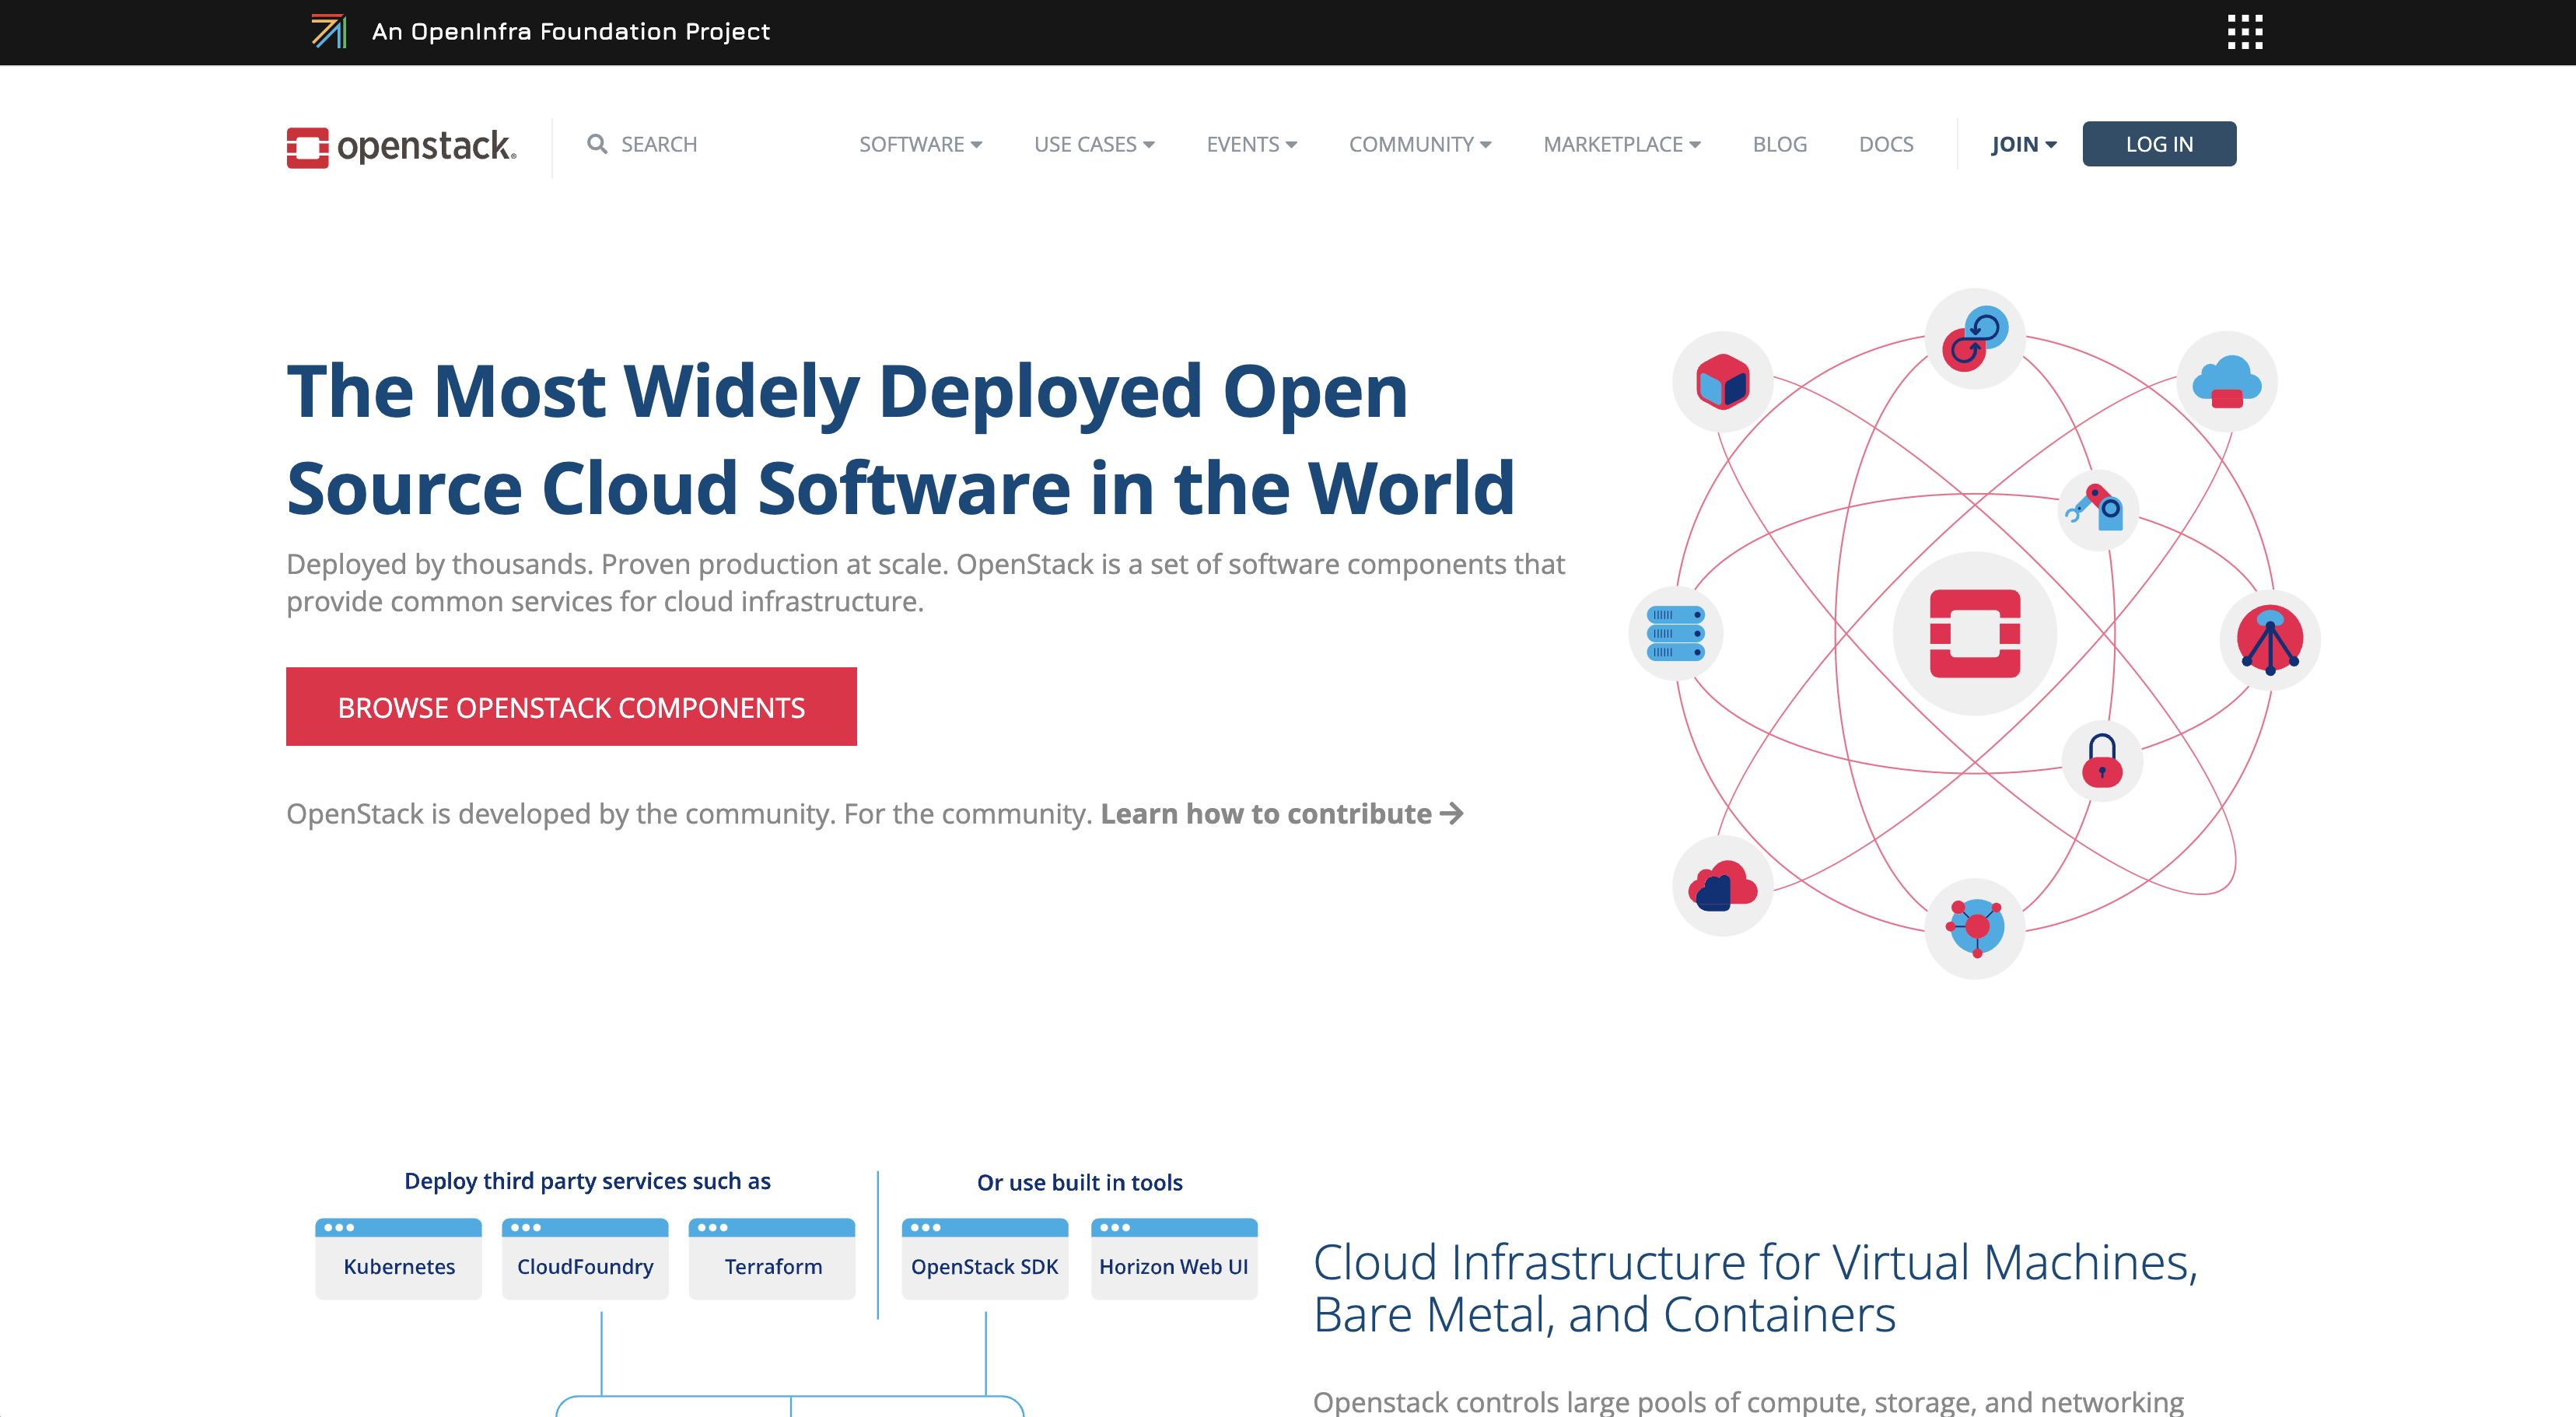The height and width of the screenshot is (1417, 2576).
Task: Open the Docs menu item
Action: tap(1885, 144)
